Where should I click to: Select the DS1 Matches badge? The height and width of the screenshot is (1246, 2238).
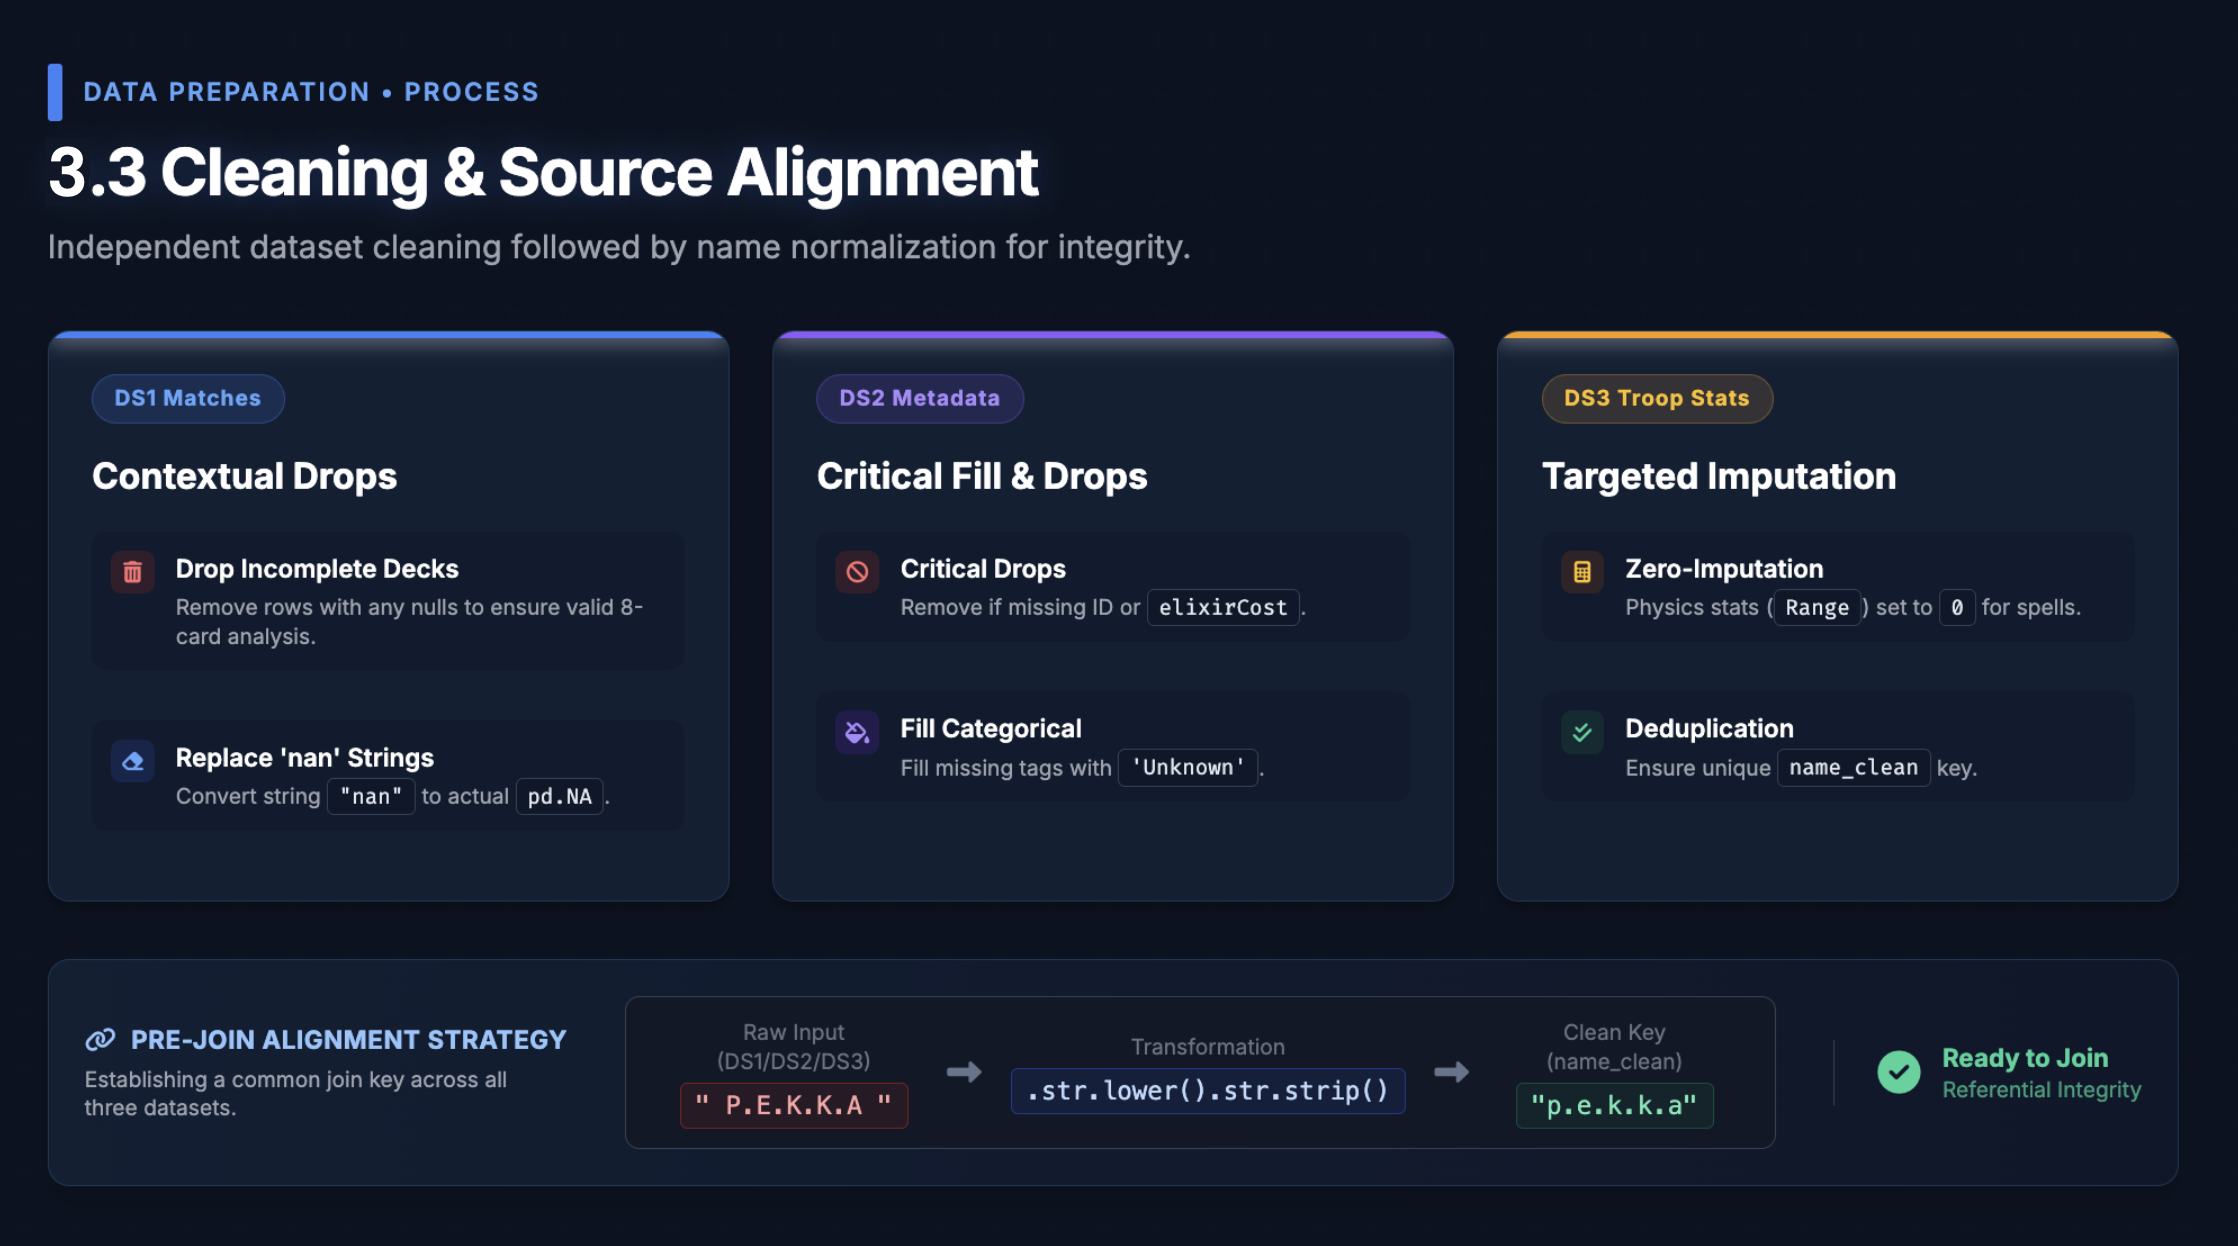[x=188, y=398]
